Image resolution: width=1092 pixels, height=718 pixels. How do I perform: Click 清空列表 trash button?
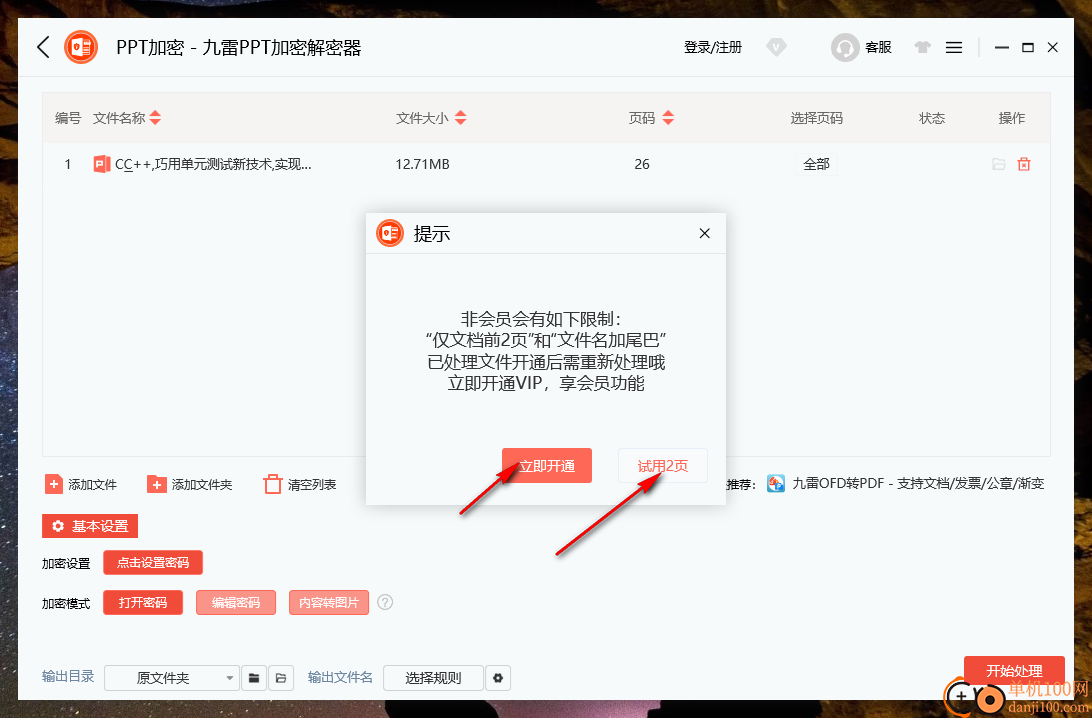[x=300, y=484]
